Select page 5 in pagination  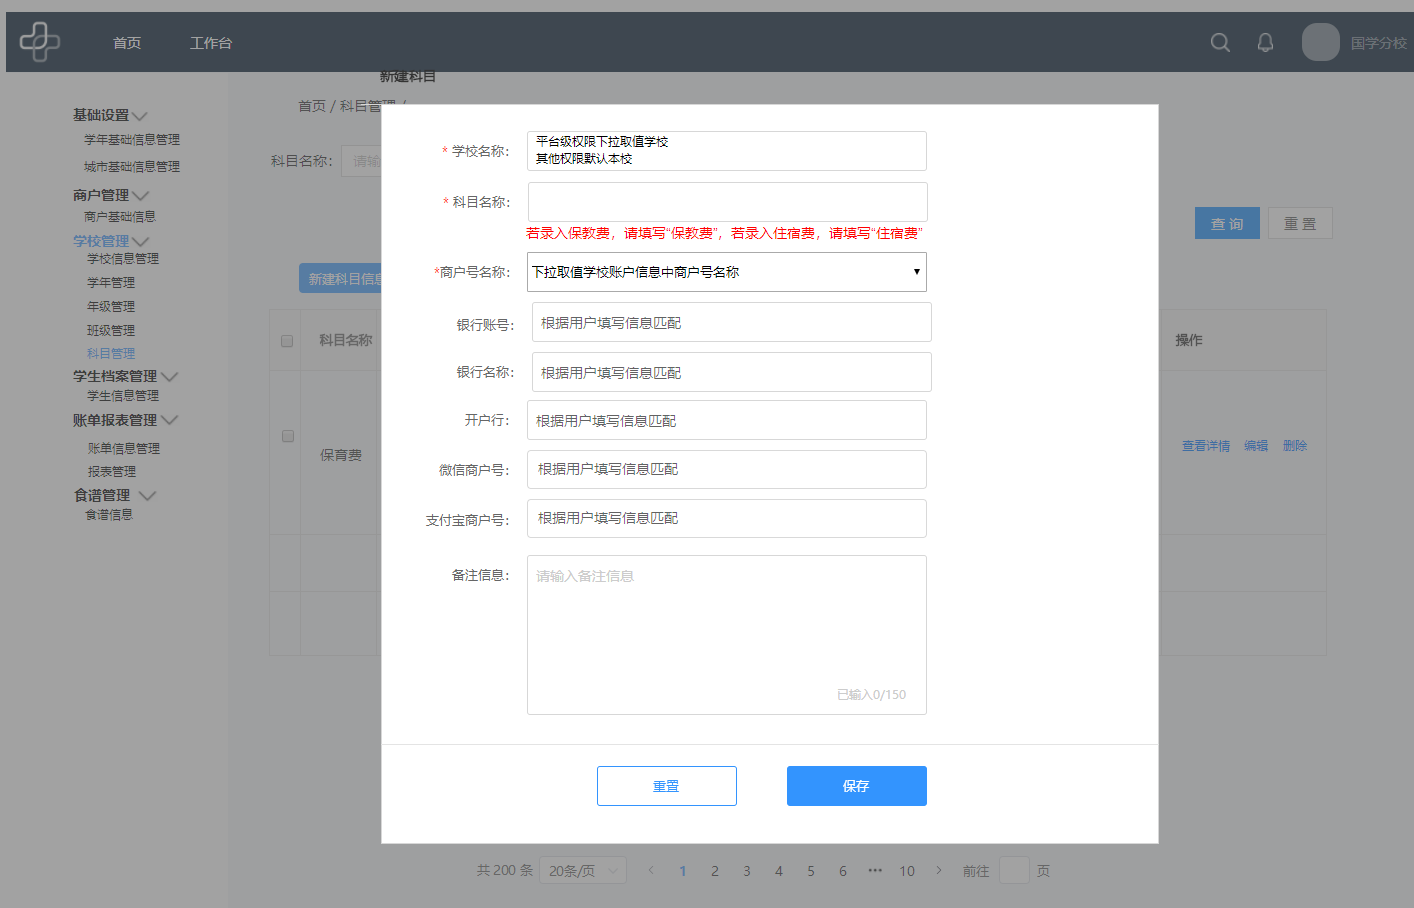point(811,871)
